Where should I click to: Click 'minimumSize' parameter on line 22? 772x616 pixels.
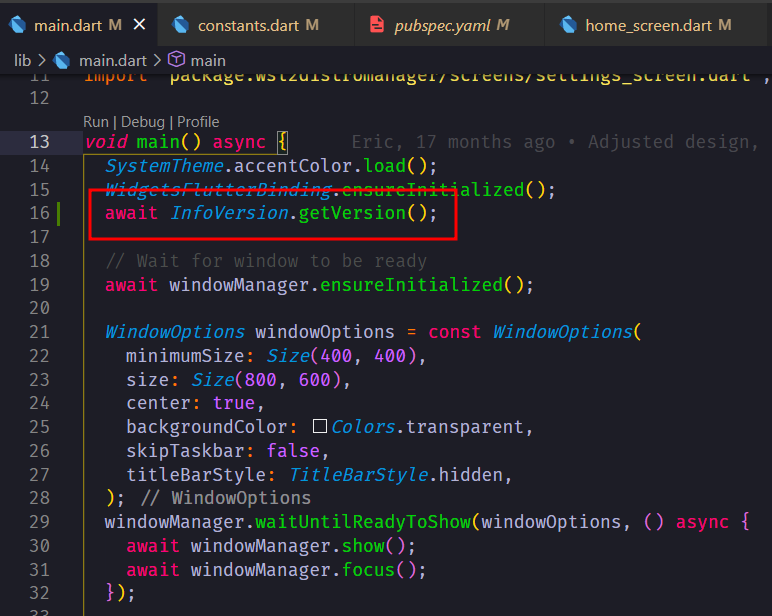click(x=185, y=356)
